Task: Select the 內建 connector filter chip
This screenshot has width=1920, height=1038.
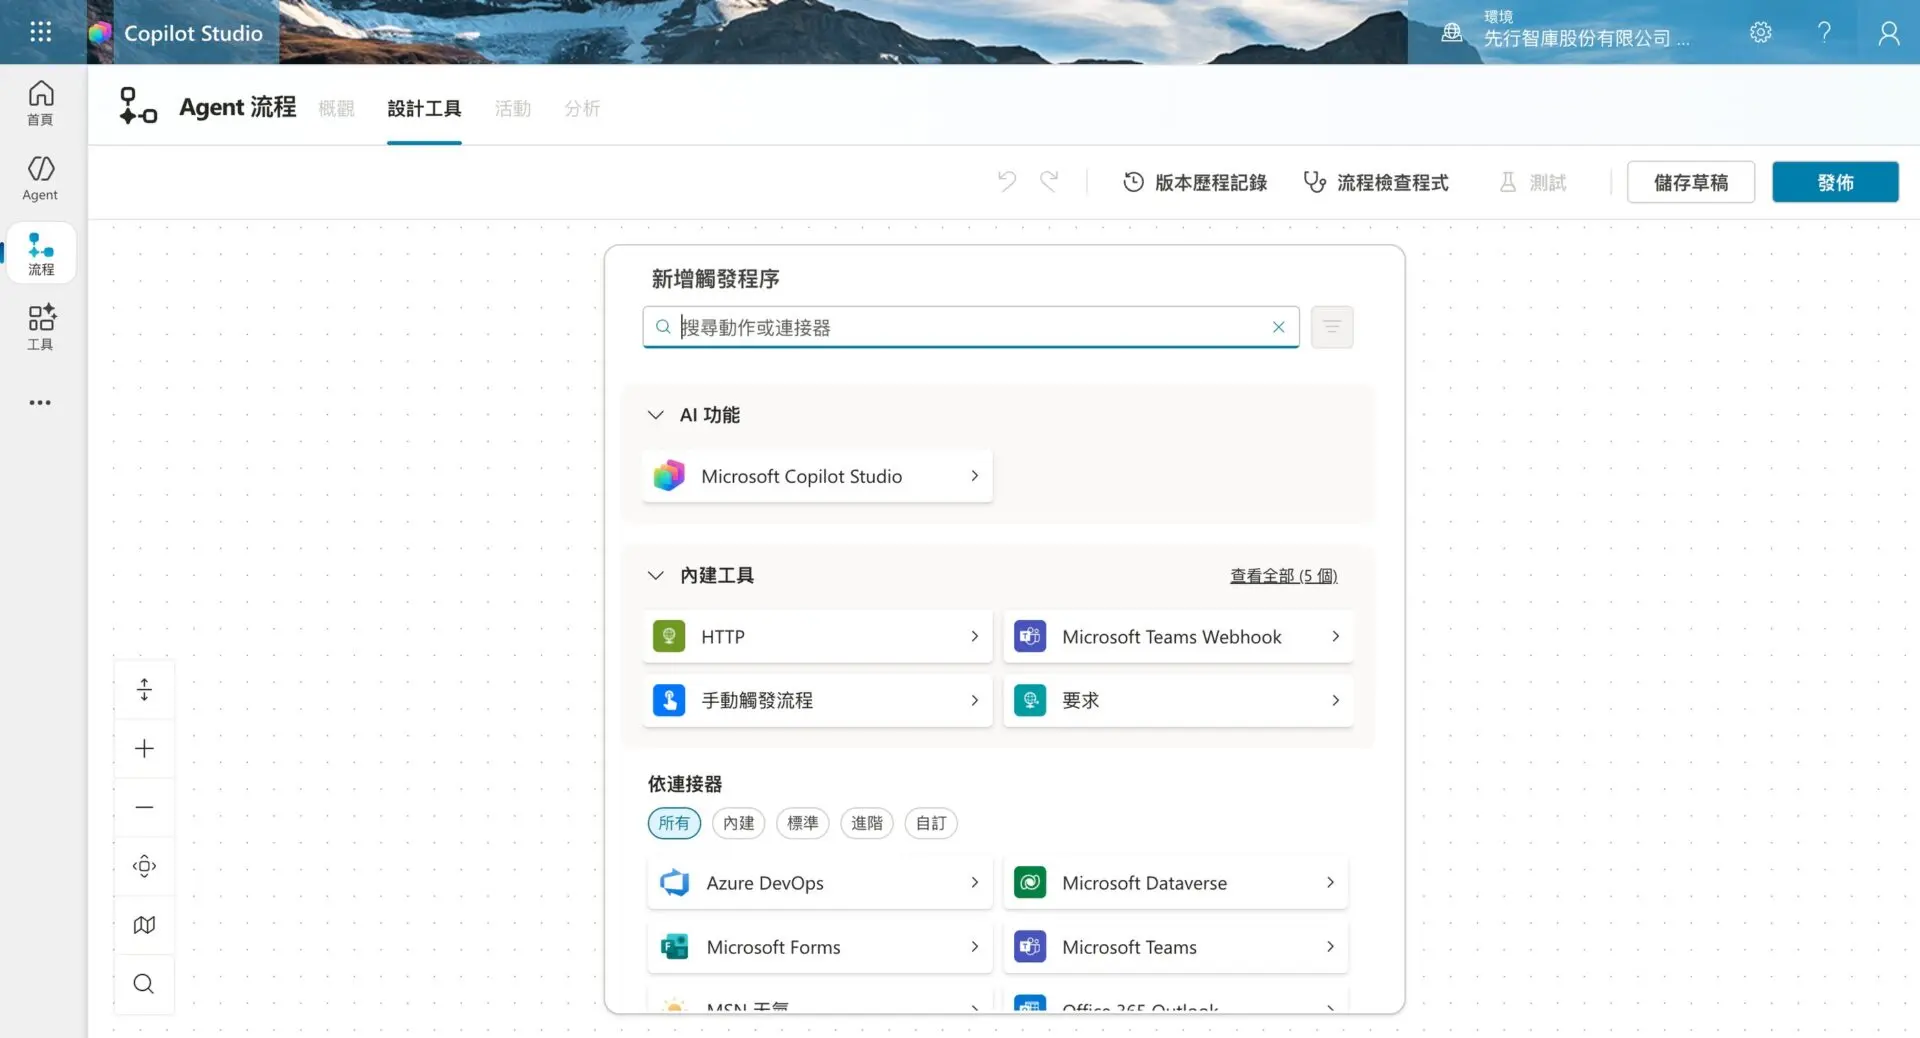Action: [739, 823]
